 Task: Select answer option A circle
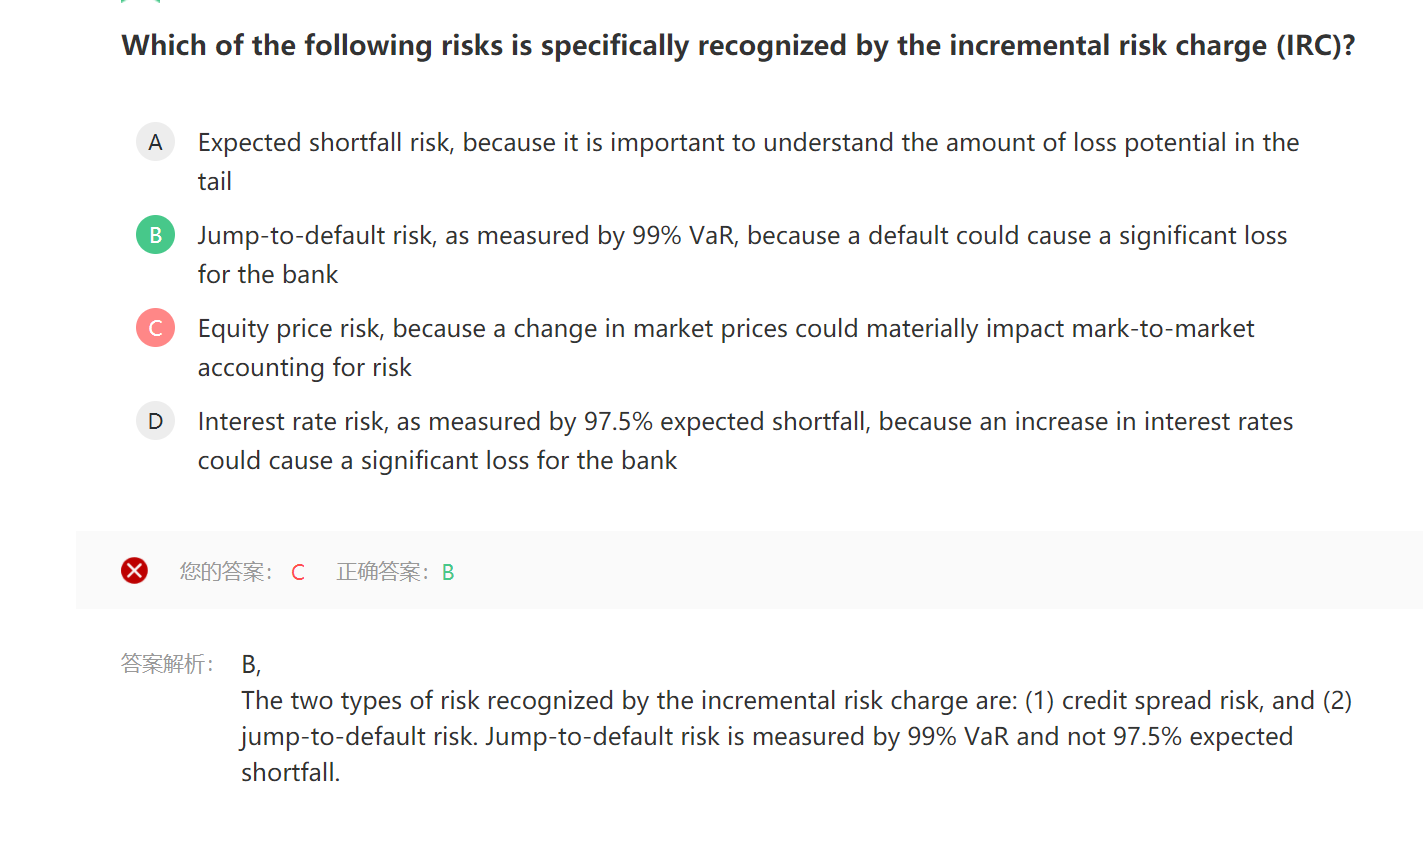155,142
